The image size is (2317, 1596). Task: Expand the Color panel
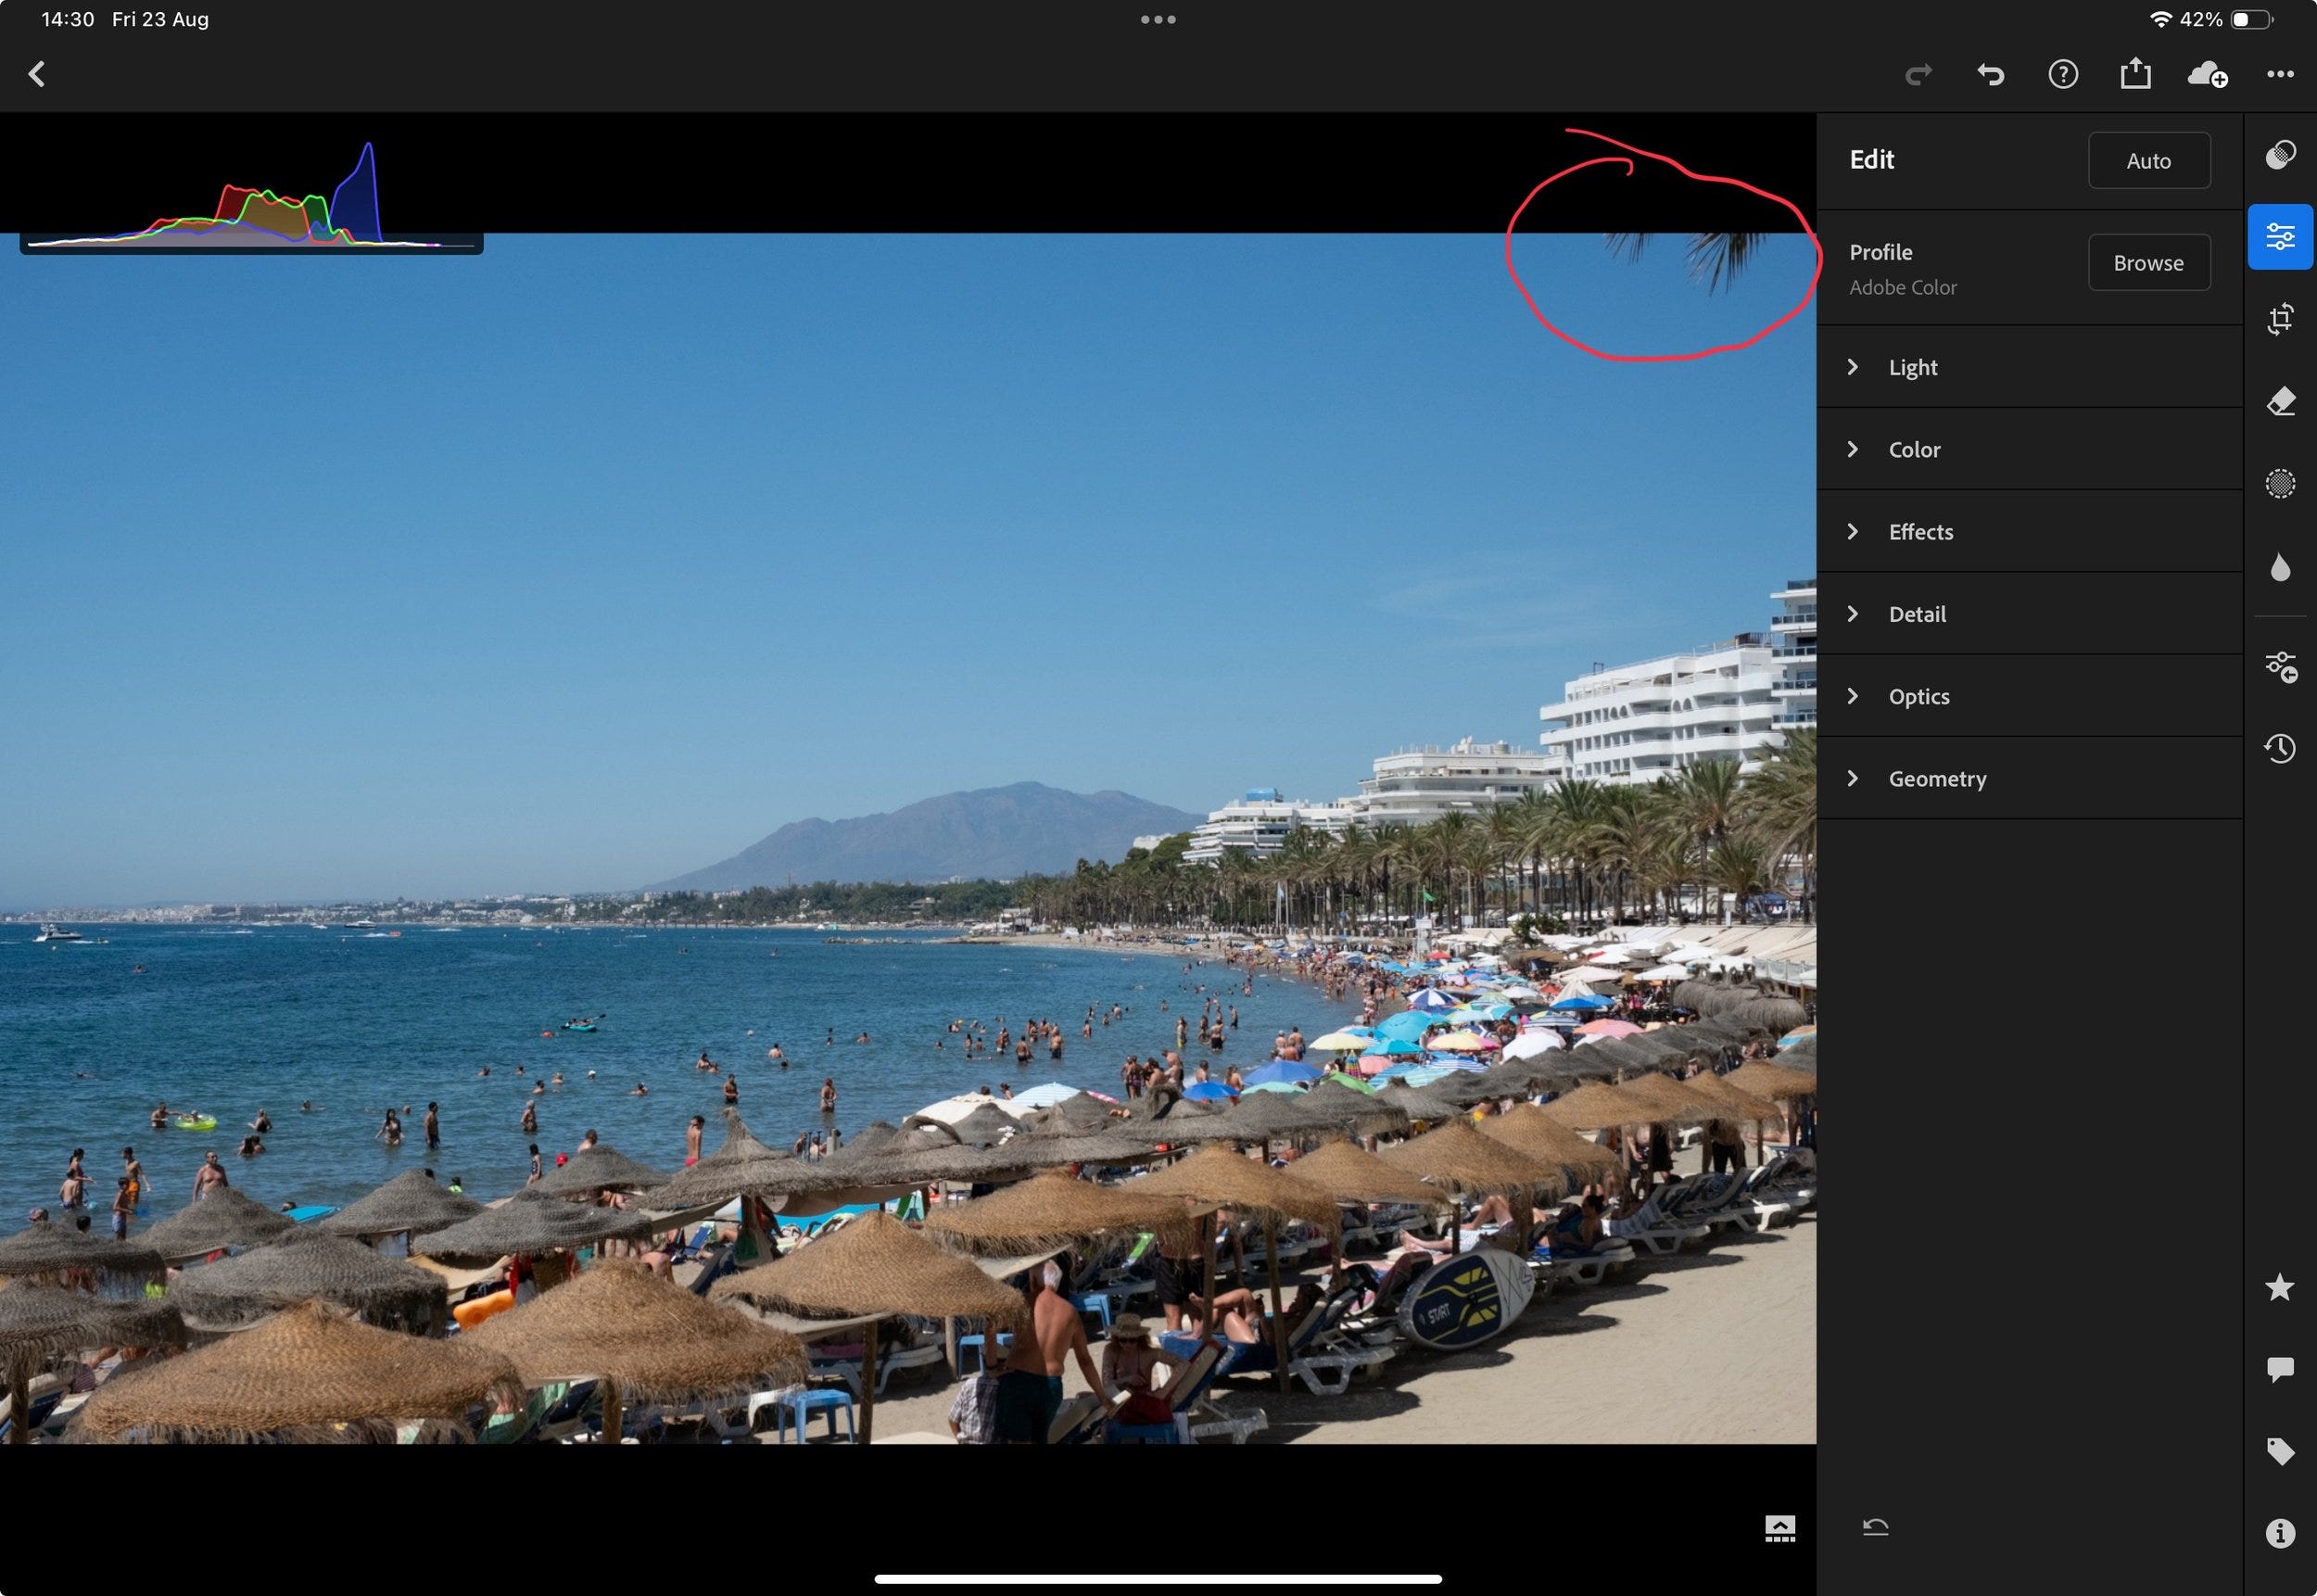pos(1913,450)
